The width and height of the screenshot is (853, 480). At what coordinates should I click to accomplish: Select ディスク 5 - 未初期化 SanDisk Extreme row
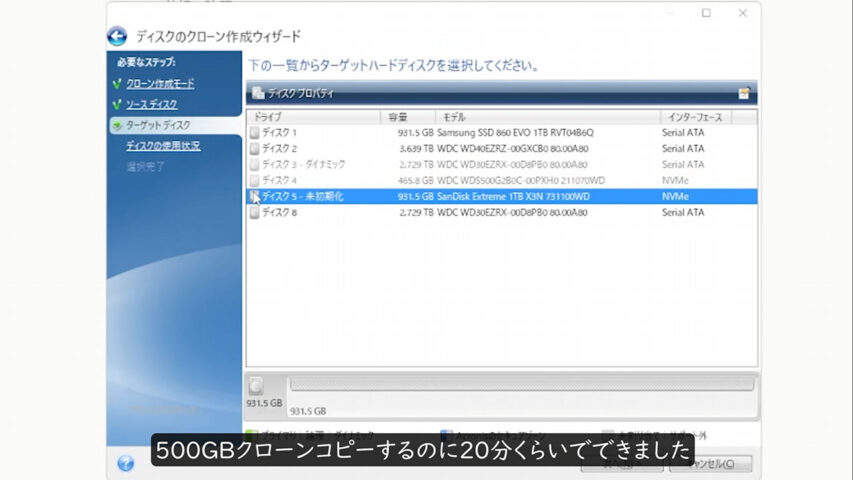click(x=500, y=197)
